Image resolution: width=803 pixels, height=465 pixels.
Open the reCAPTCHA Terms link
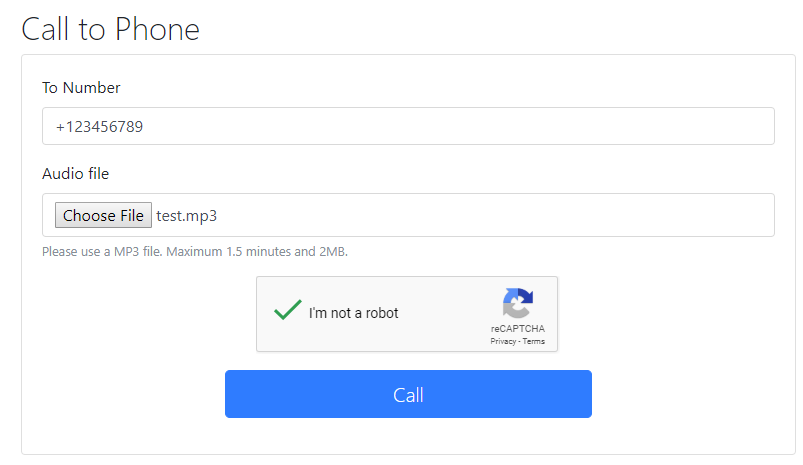tap(534, 341)
